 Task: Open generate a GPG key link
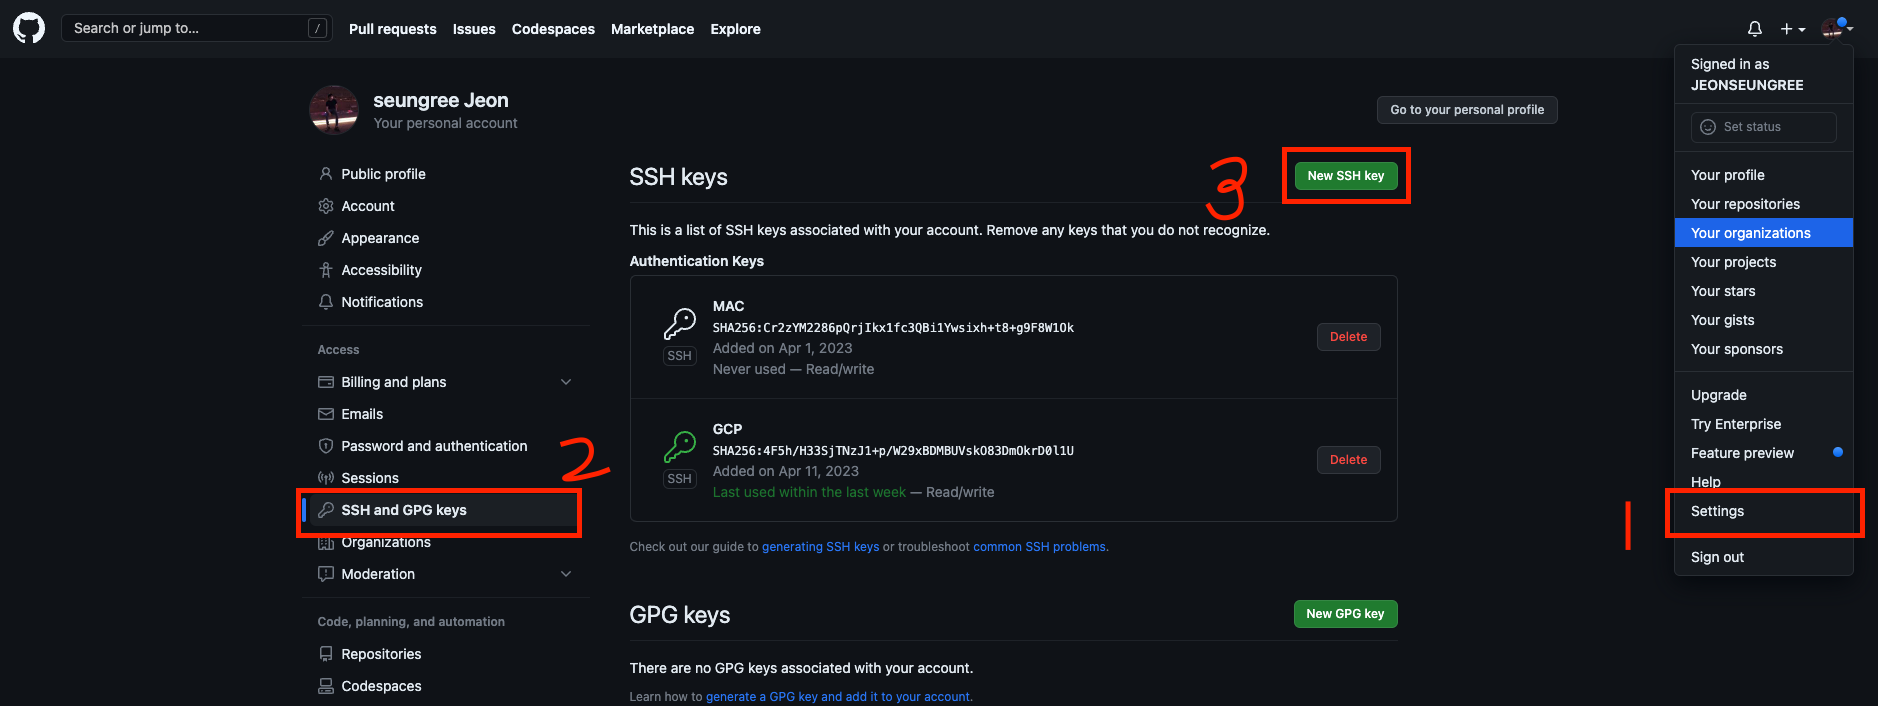[x=838, y=697]
